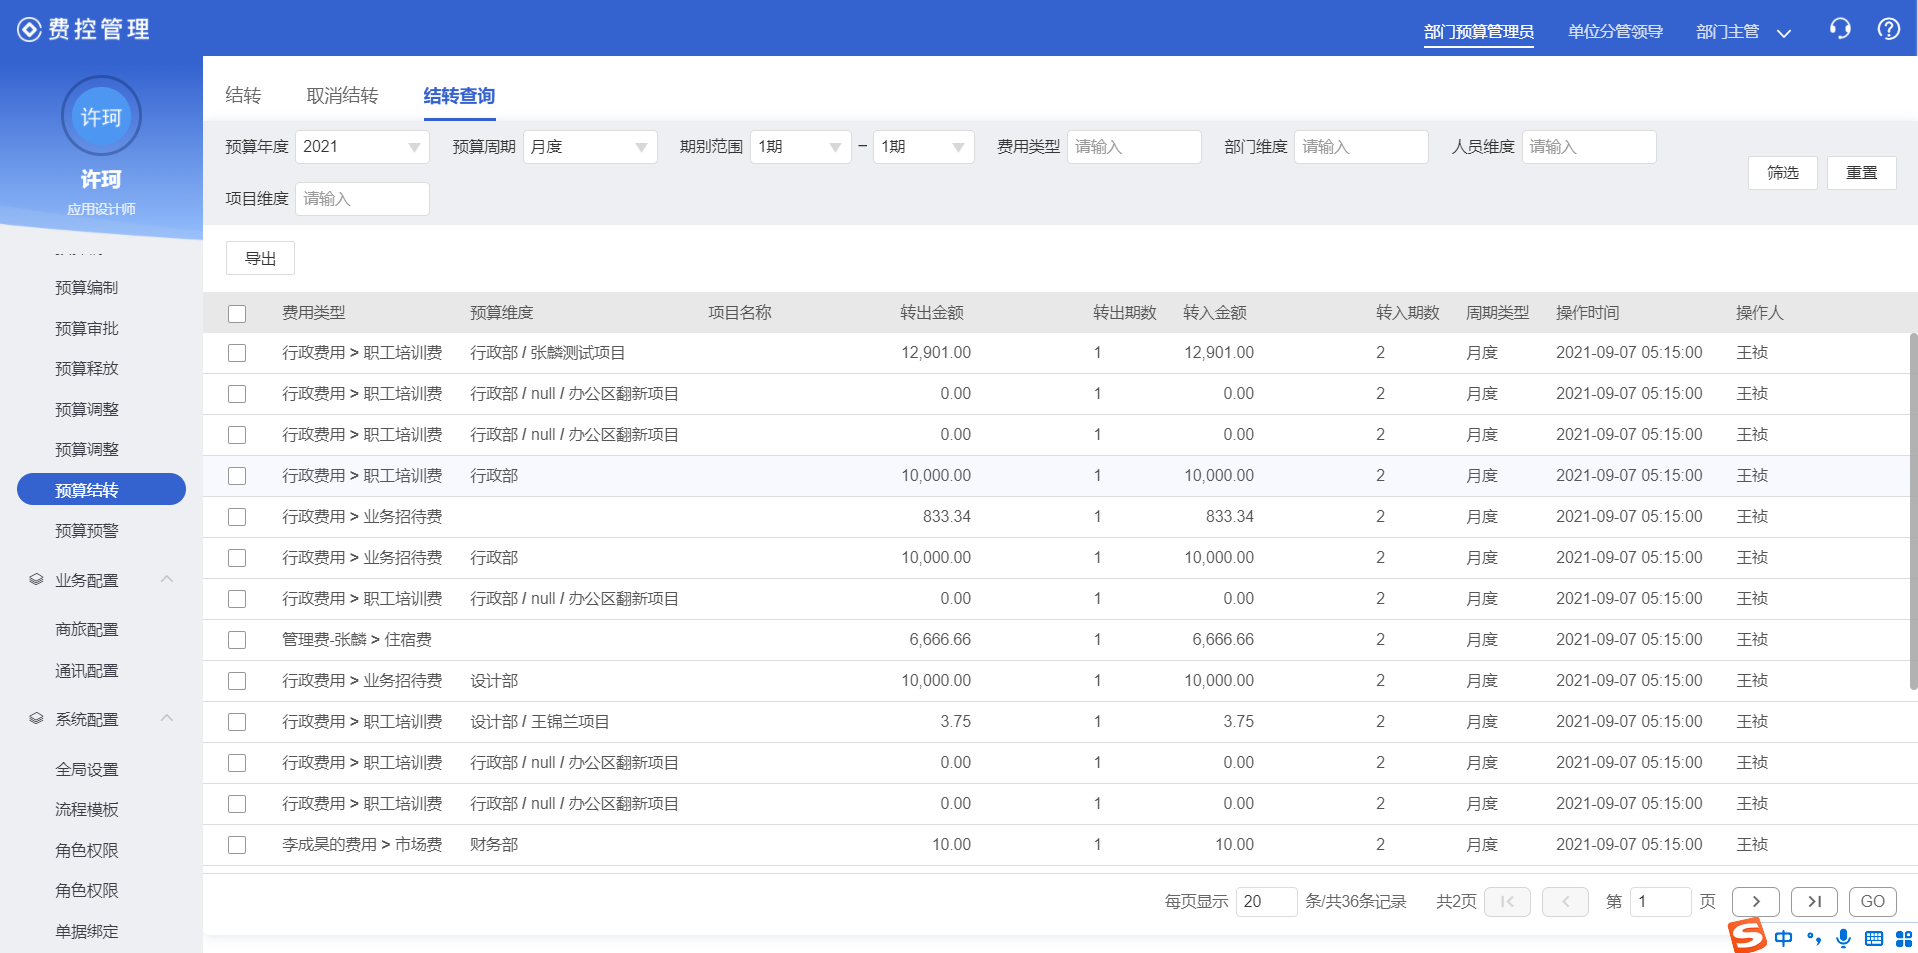Open 预算编制 in sidebar
This screenshot has width=1918, height=953.
click(87, 288)
